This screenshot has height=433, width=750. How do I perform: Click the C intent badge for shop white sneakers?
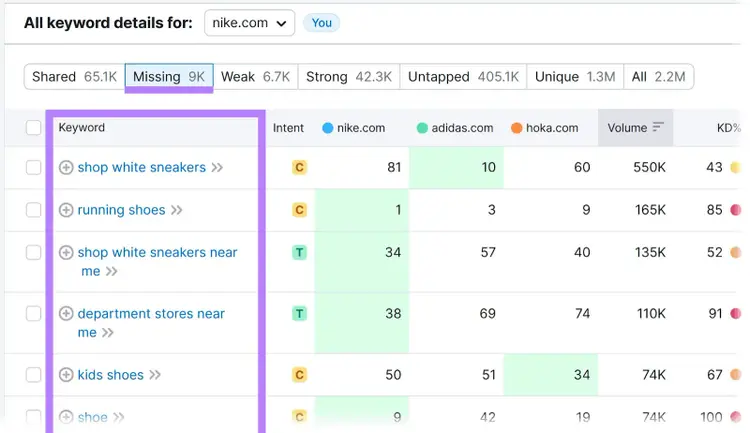(299, 167)
